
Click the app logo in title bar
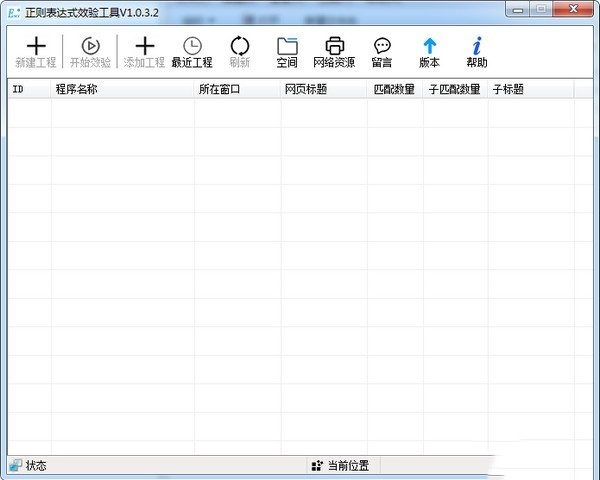point(14,13)
